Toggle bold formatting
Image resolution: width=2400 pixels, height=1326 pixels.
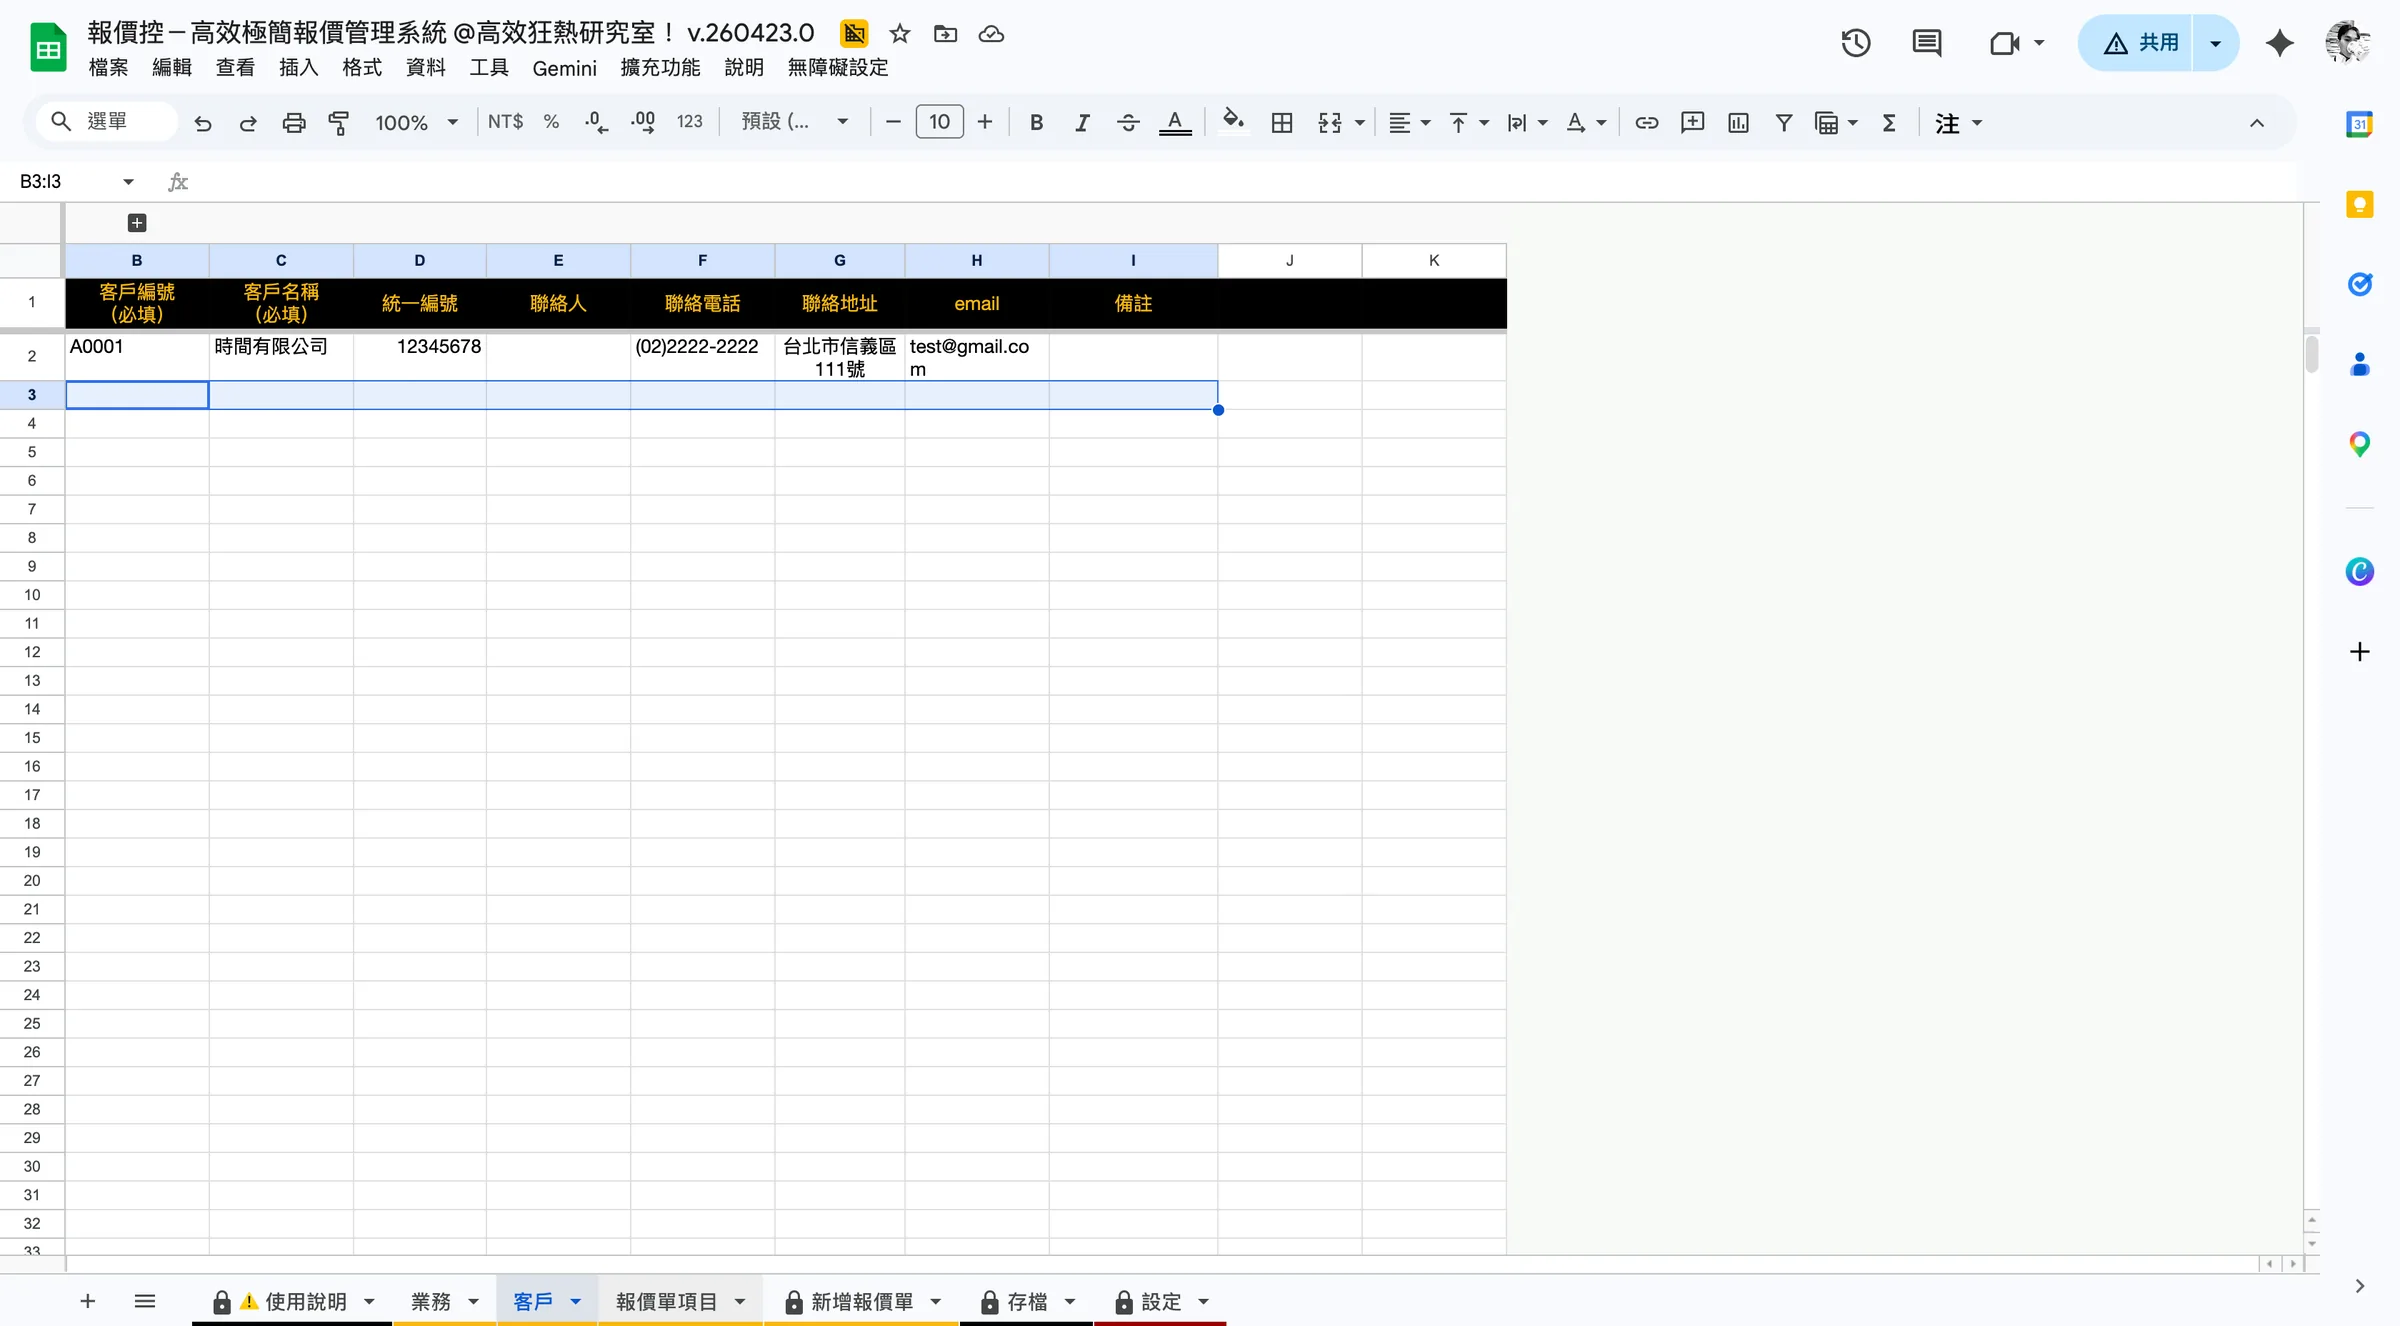point(1036,122)
